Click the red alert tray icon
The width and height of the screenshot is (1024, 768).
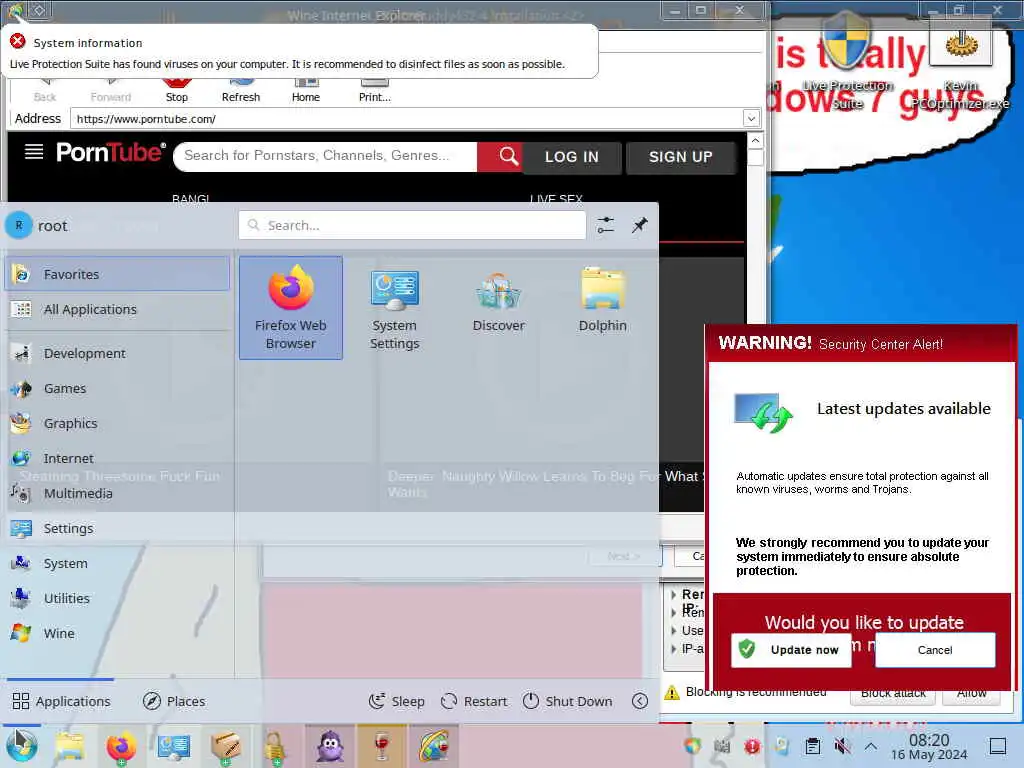point(752,745)
